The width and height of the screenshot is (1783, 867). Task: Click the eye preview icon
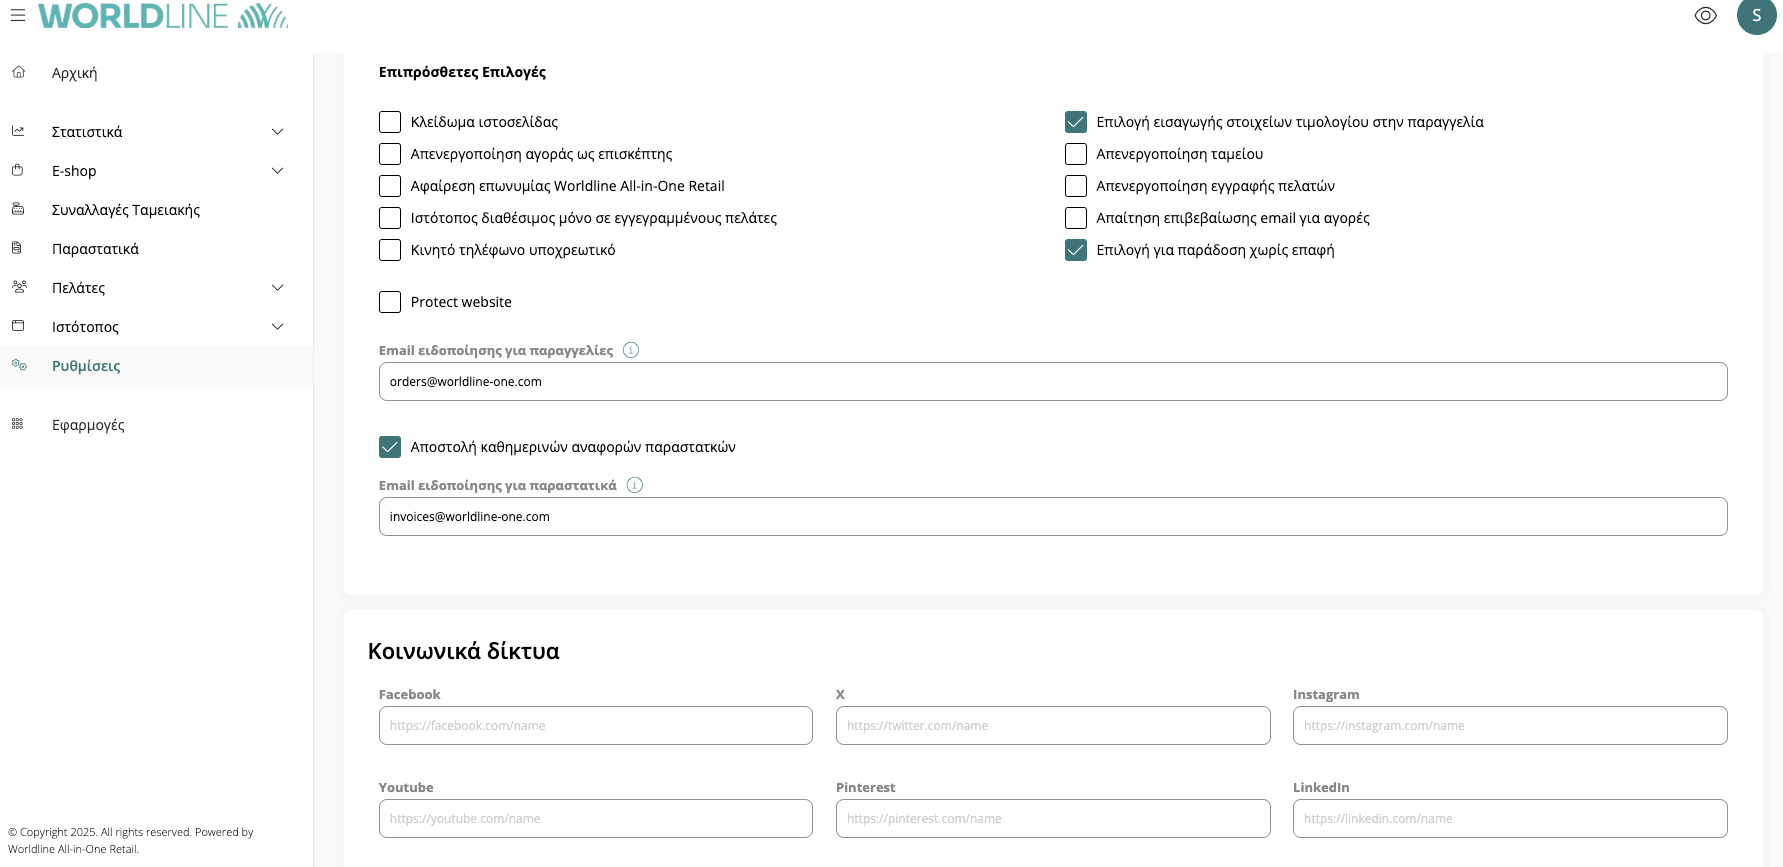coord(1705,16)
